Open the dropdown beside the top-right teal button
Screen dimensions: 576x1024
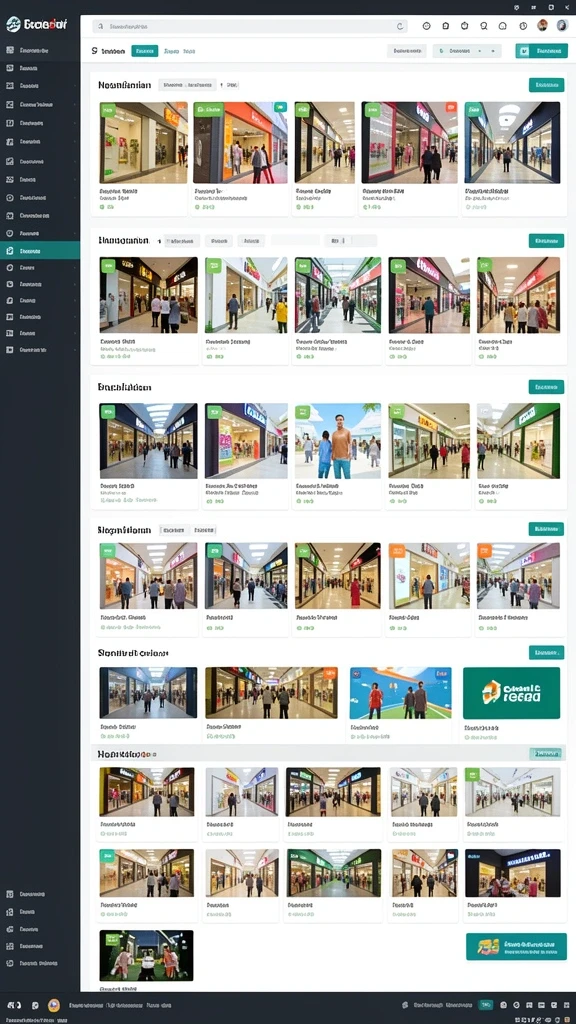[x=466, y=51]
